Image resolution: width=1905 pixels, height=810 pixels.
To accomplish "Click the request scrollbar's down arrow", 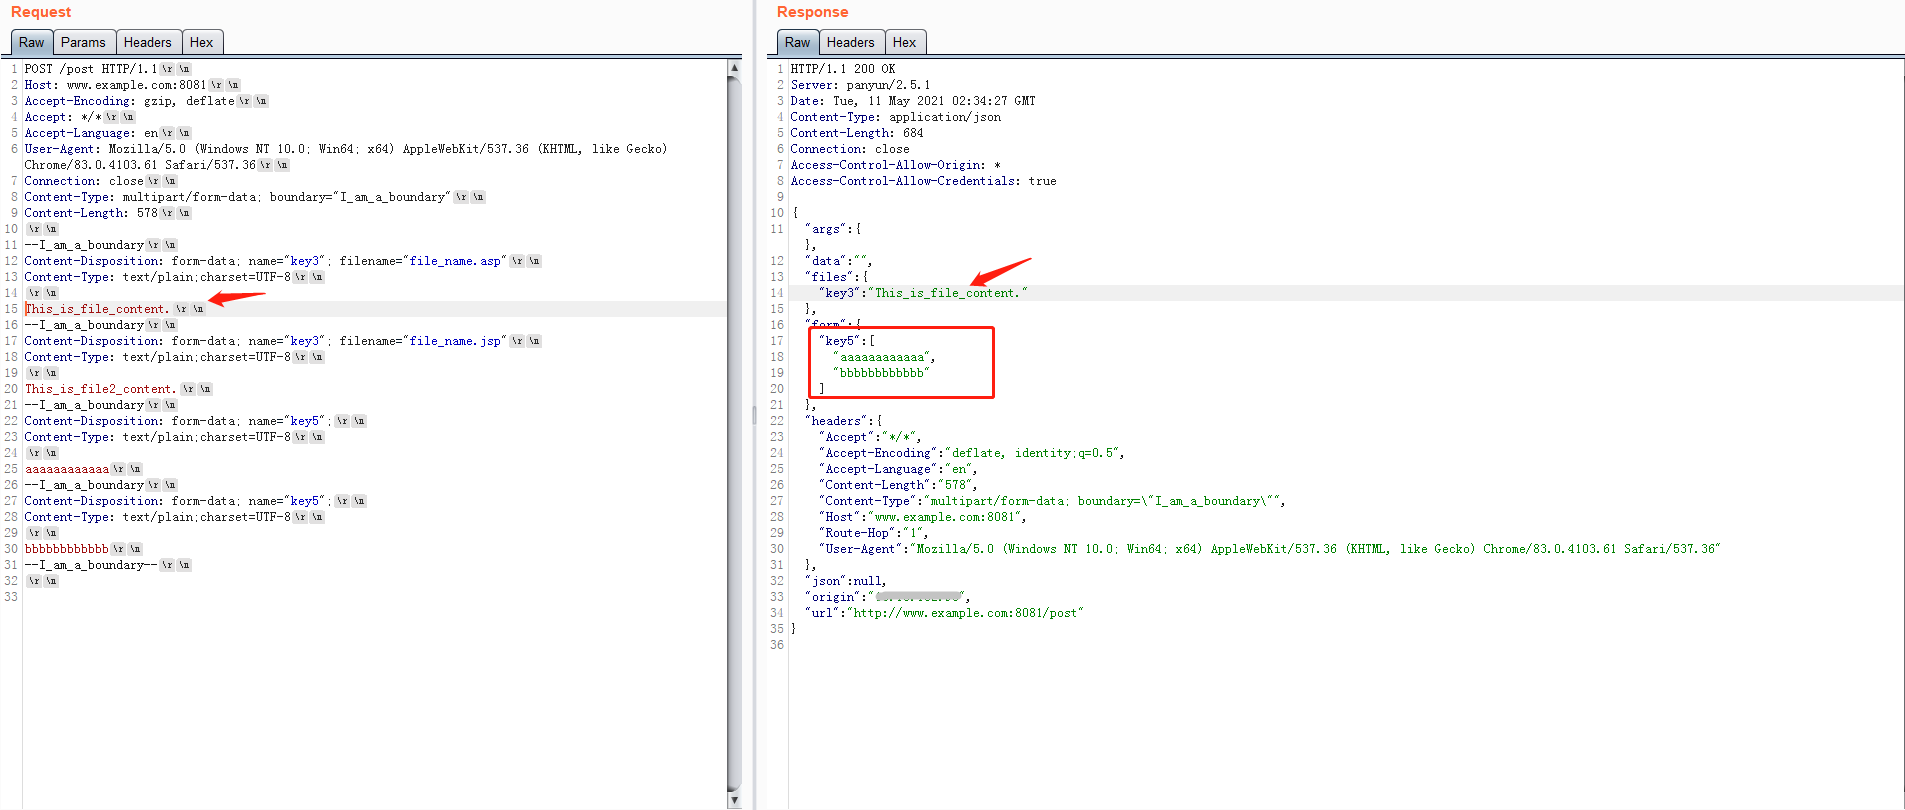I will pyautogui.click(x=734, y=800).
